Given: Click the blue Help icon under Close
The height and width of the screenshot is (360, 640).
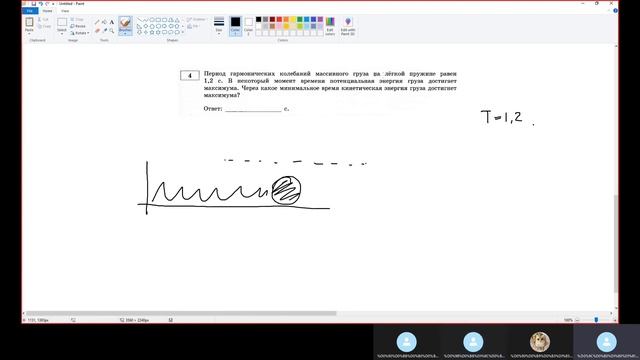Looking at the screenshot, I should 615,11.
